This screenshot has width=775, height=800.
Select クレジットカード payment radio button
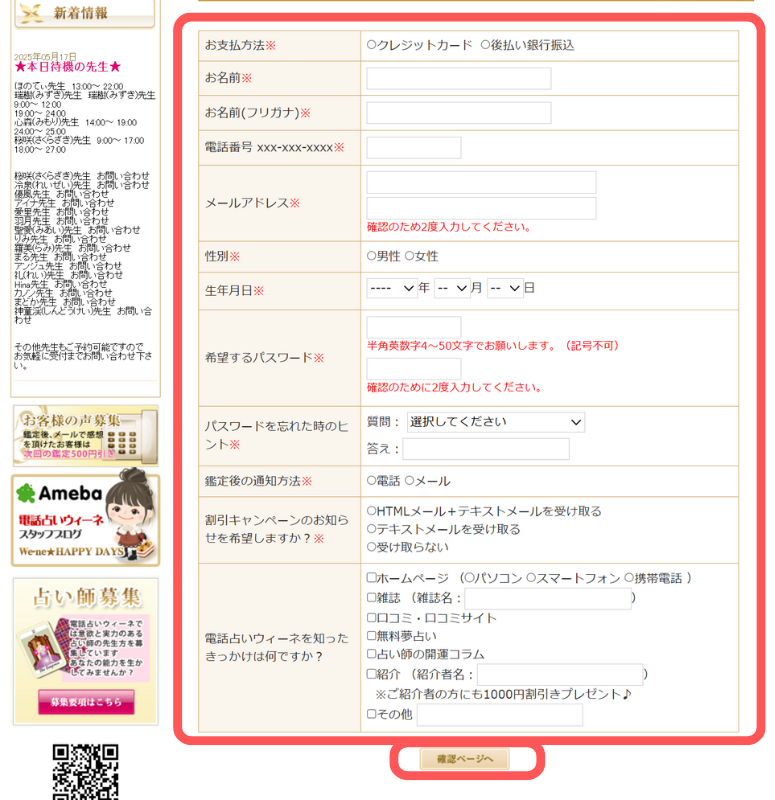click(371, 45)
